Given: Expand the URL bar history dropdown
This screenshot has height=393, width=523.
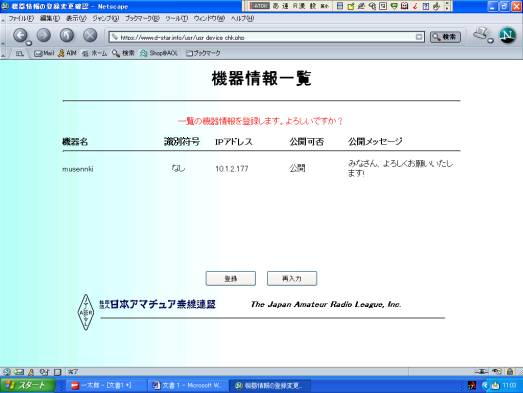Looking at the screenshot, I should pyautogui.click(x=419, y=37).
